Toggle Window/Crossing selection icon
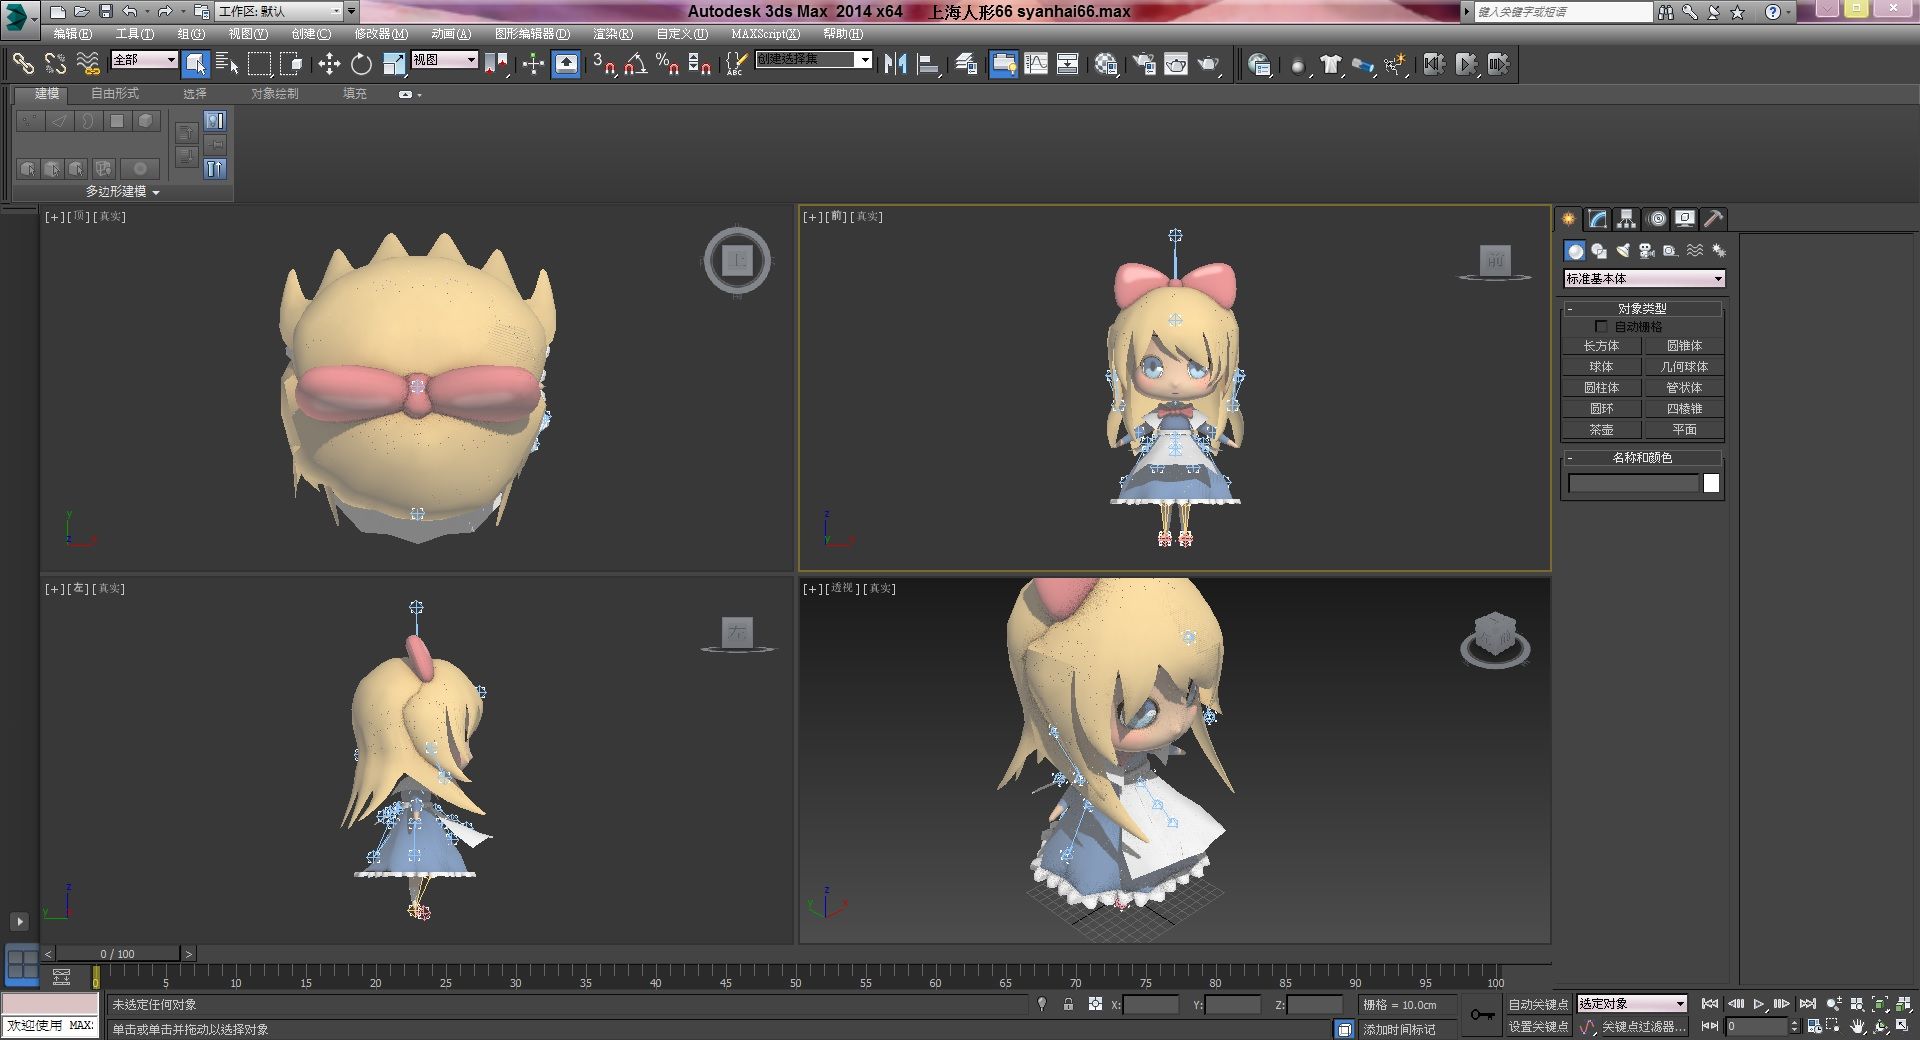Image resolution: width=1920 pixels, height=1040 pixels. pyautogui.click(x=291, y=64)
